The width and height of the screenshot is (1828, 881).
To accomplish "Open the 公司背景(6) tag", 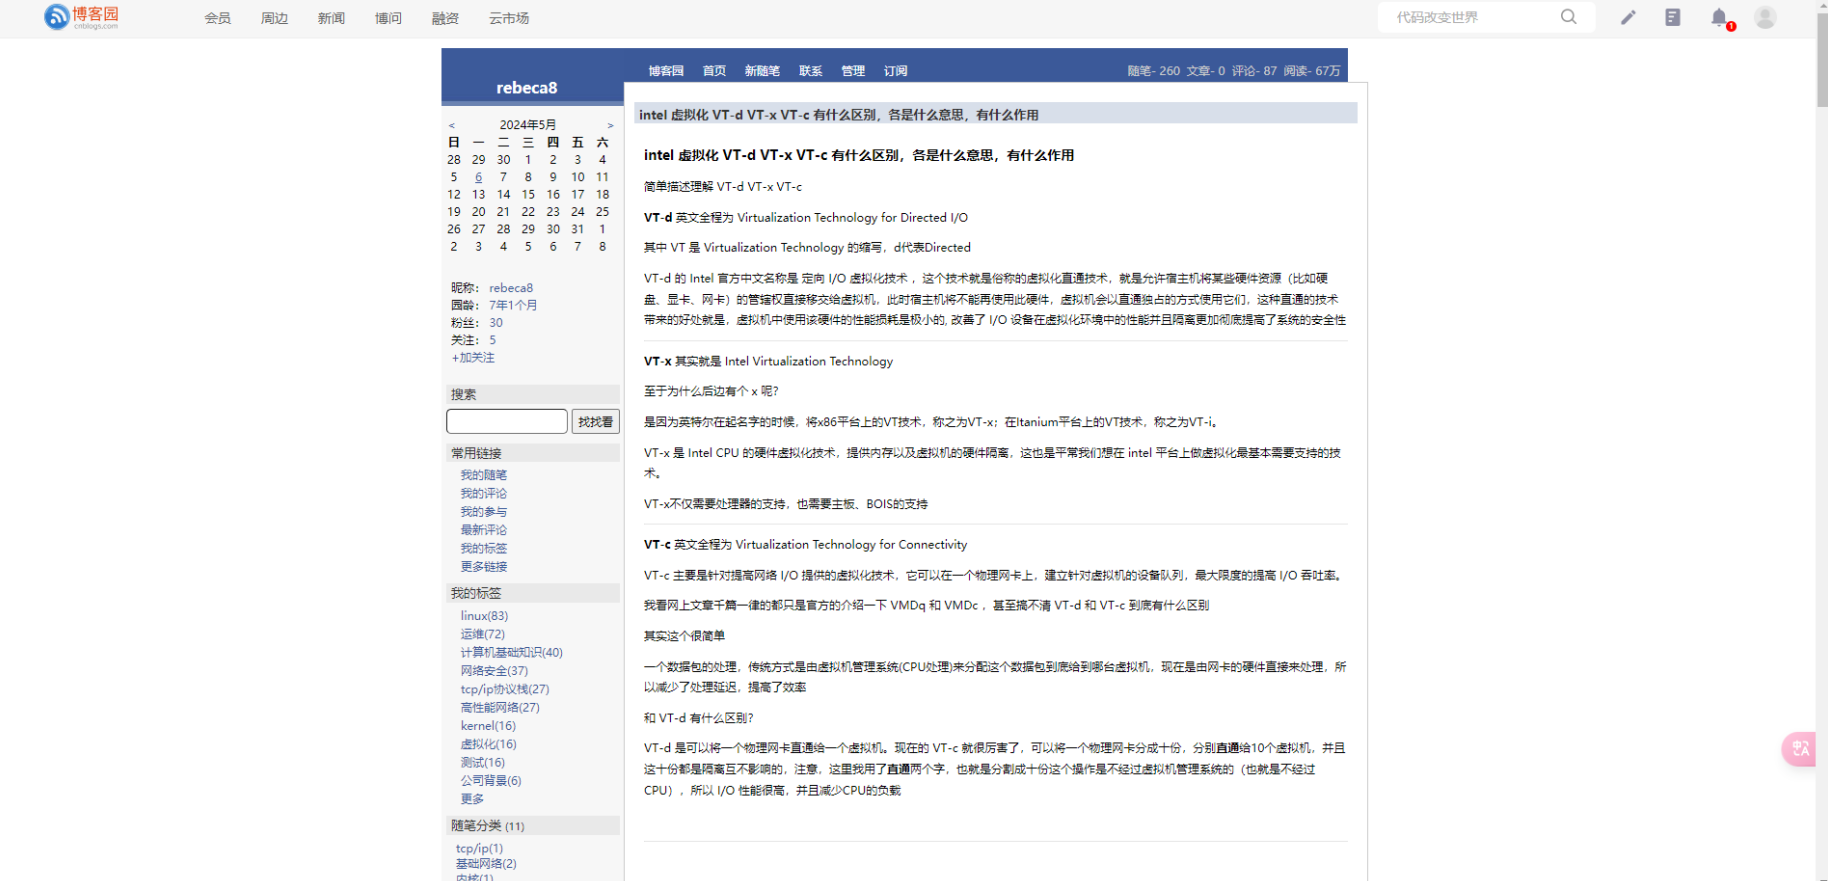I will coord(491,780).
